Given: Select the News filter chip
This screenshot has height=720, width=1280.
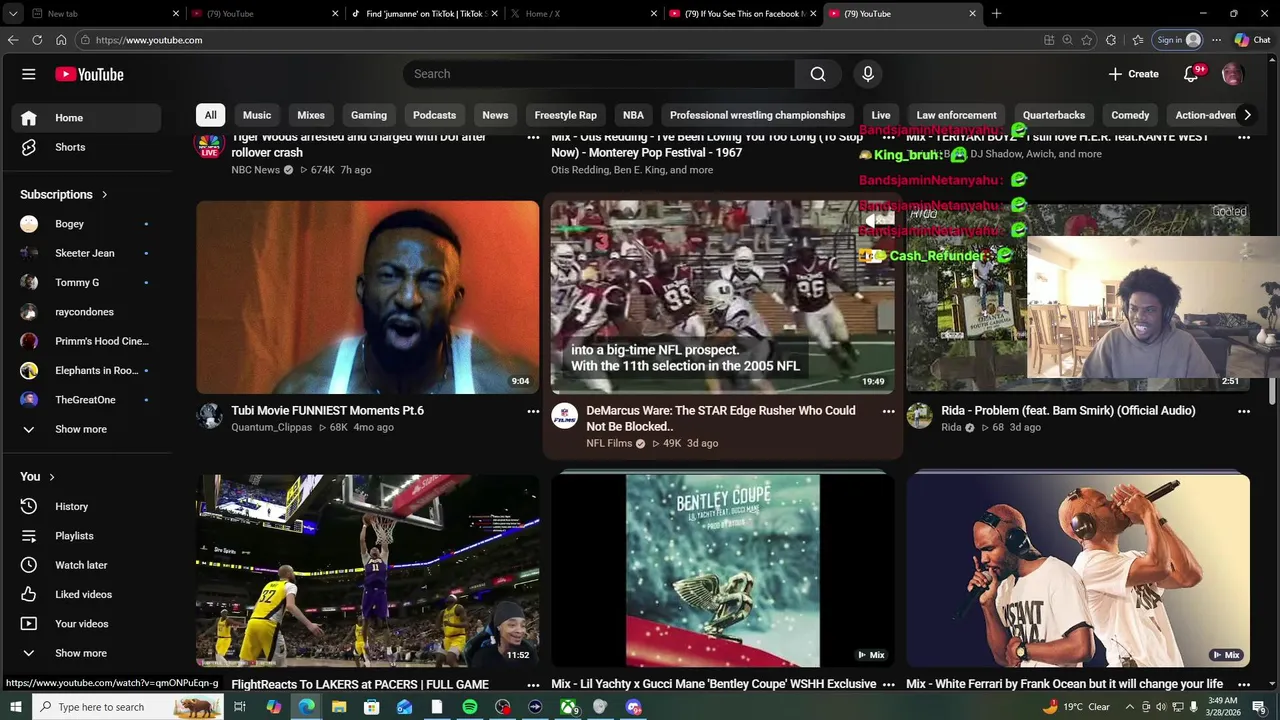Looking at the screenshot, I should (495, 115).
